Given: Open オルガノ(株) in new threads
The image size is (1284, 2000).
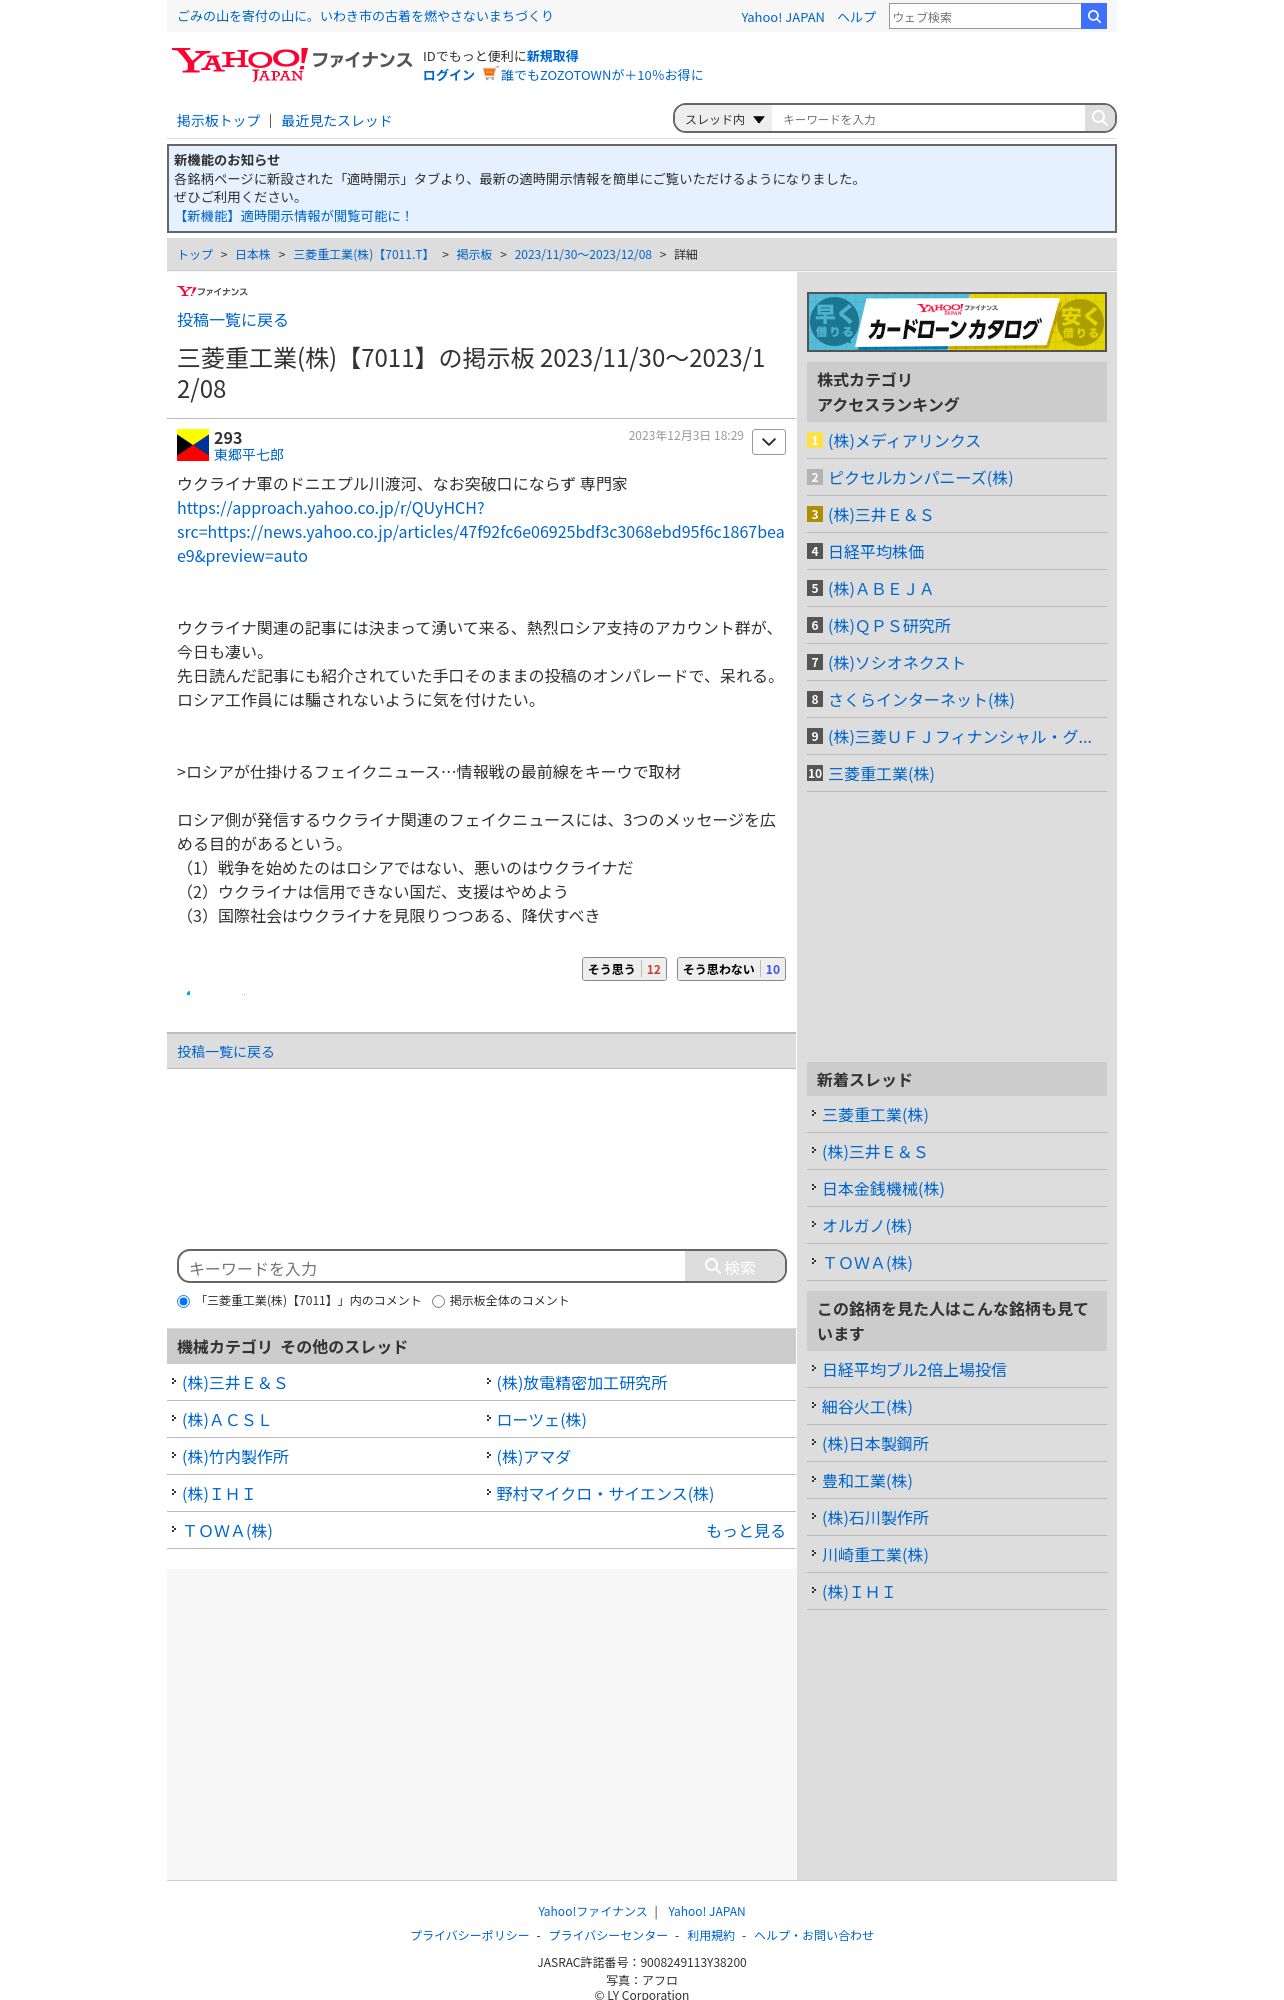Looking at the screenshot, I should coord(867,1226).
